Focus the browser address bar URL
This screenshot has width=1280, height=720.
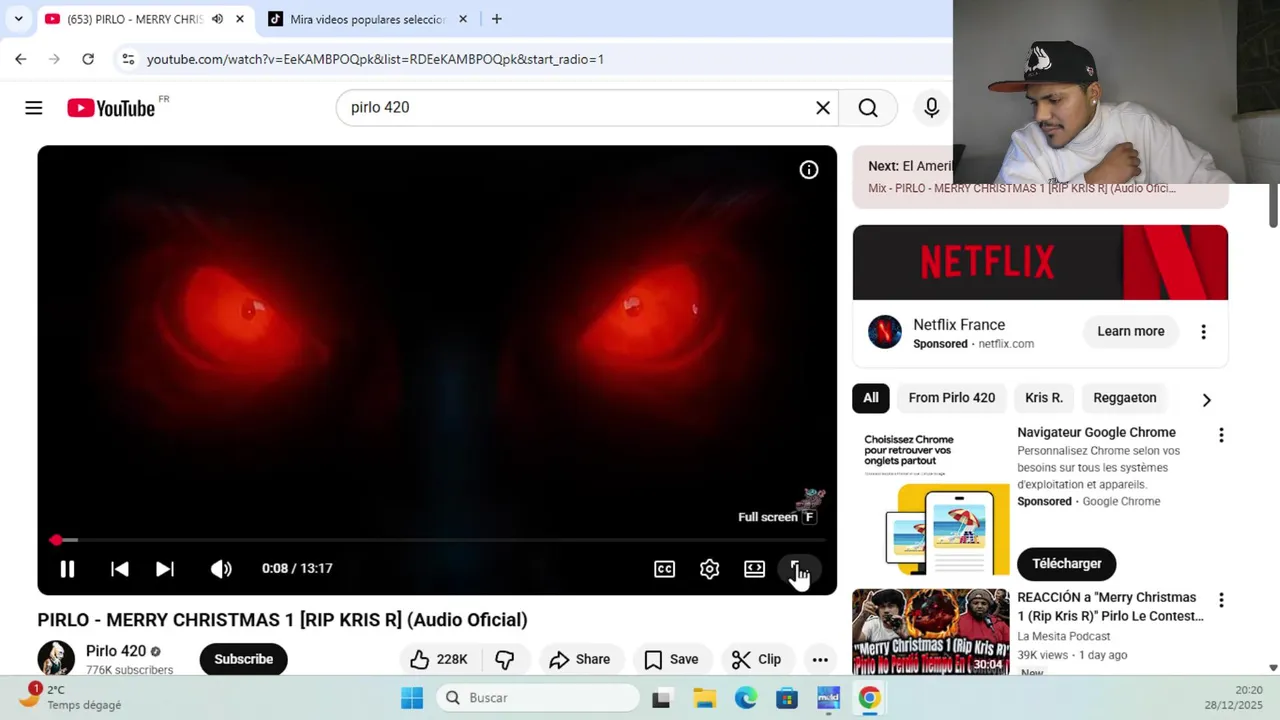pyautogui.click(x=375, y=60)
